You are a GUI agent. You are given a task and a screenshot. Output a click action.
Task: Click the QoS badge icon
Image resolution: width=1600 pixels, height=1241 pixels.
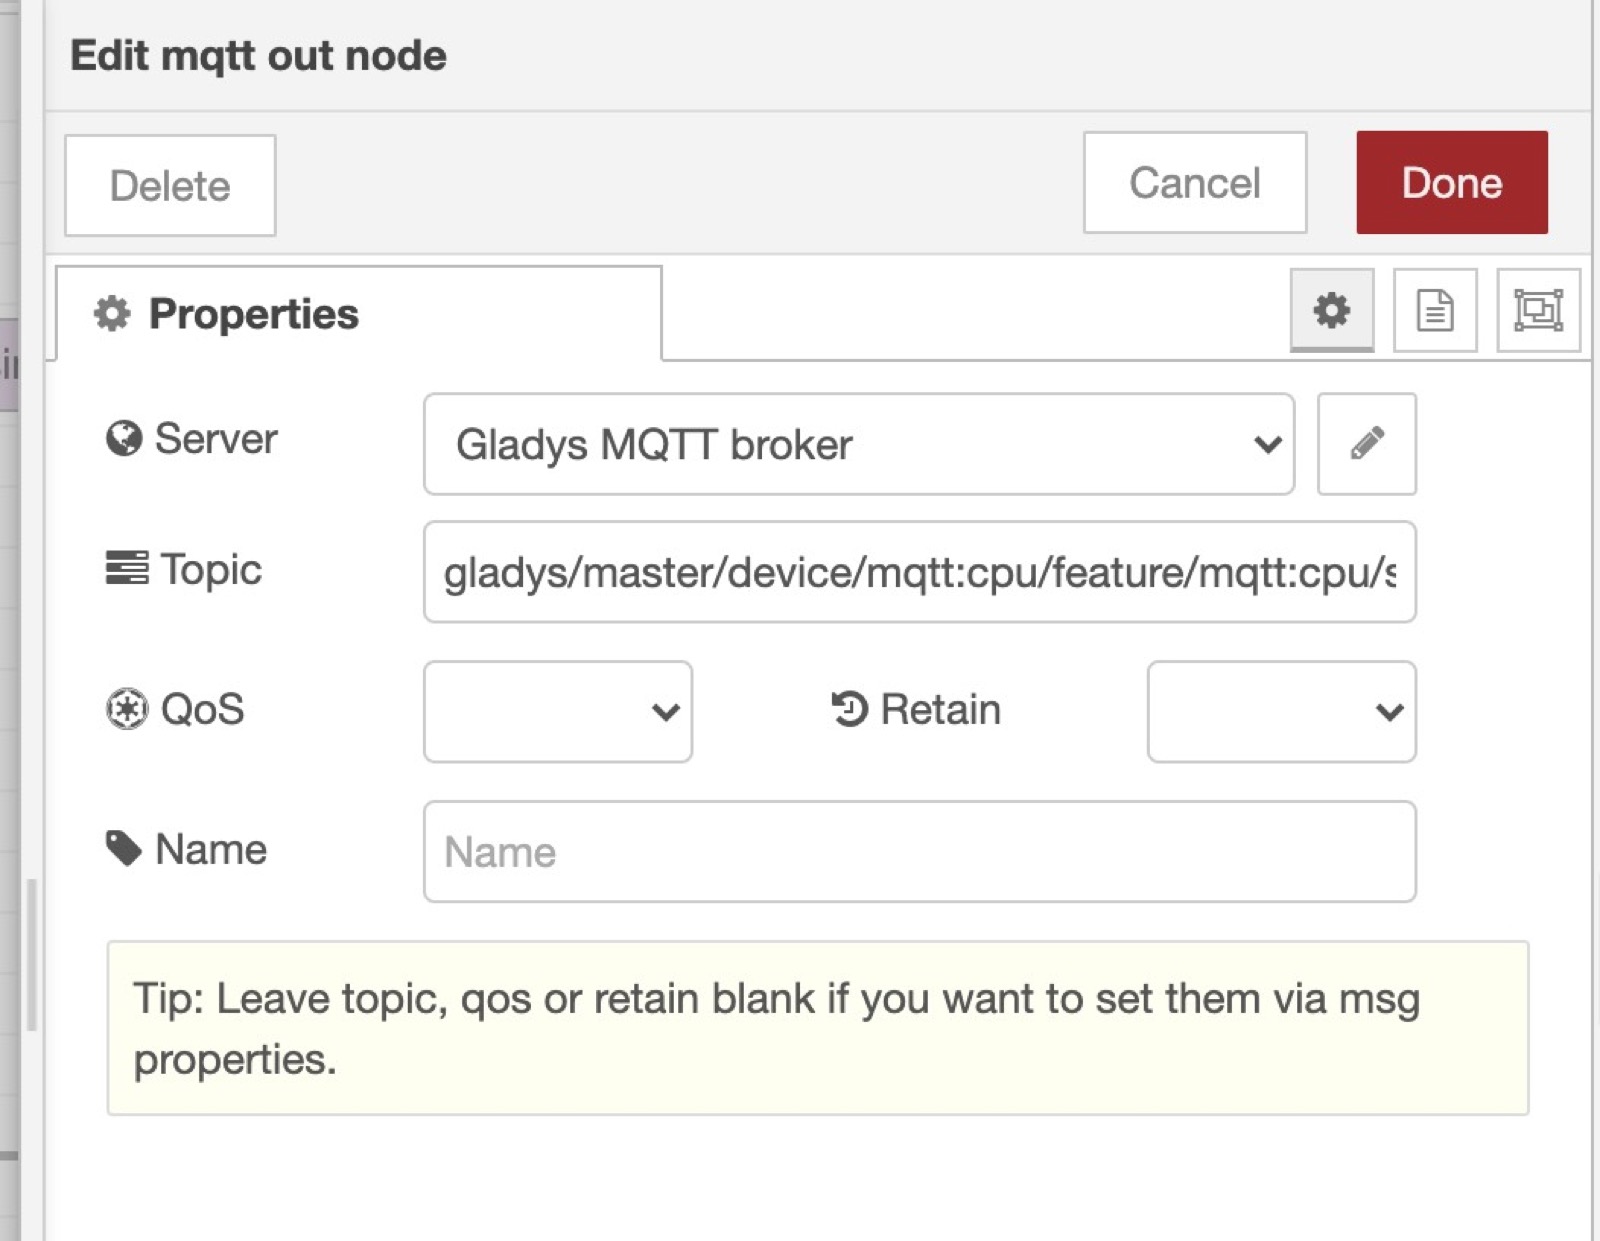(x=125, y=709)
